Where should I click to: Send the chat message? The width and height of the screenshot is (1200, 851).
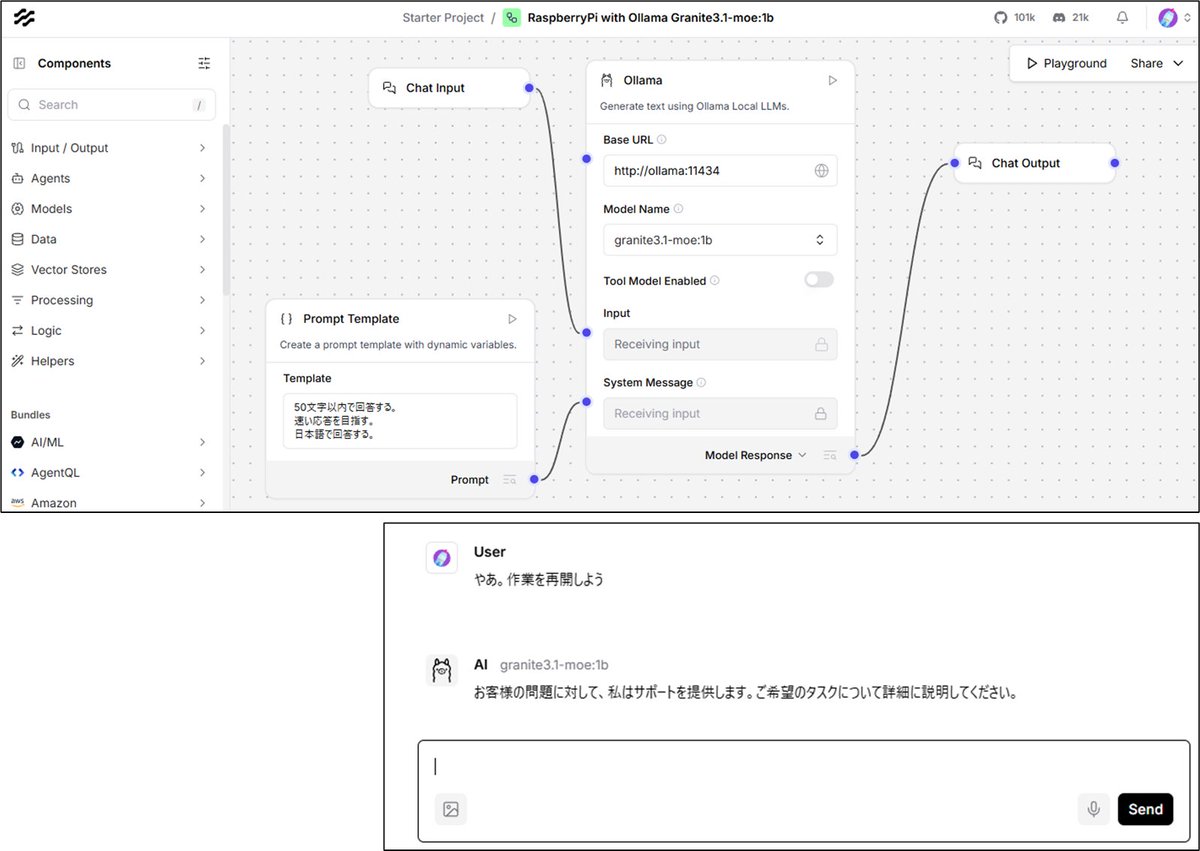tap(1145, 809)
